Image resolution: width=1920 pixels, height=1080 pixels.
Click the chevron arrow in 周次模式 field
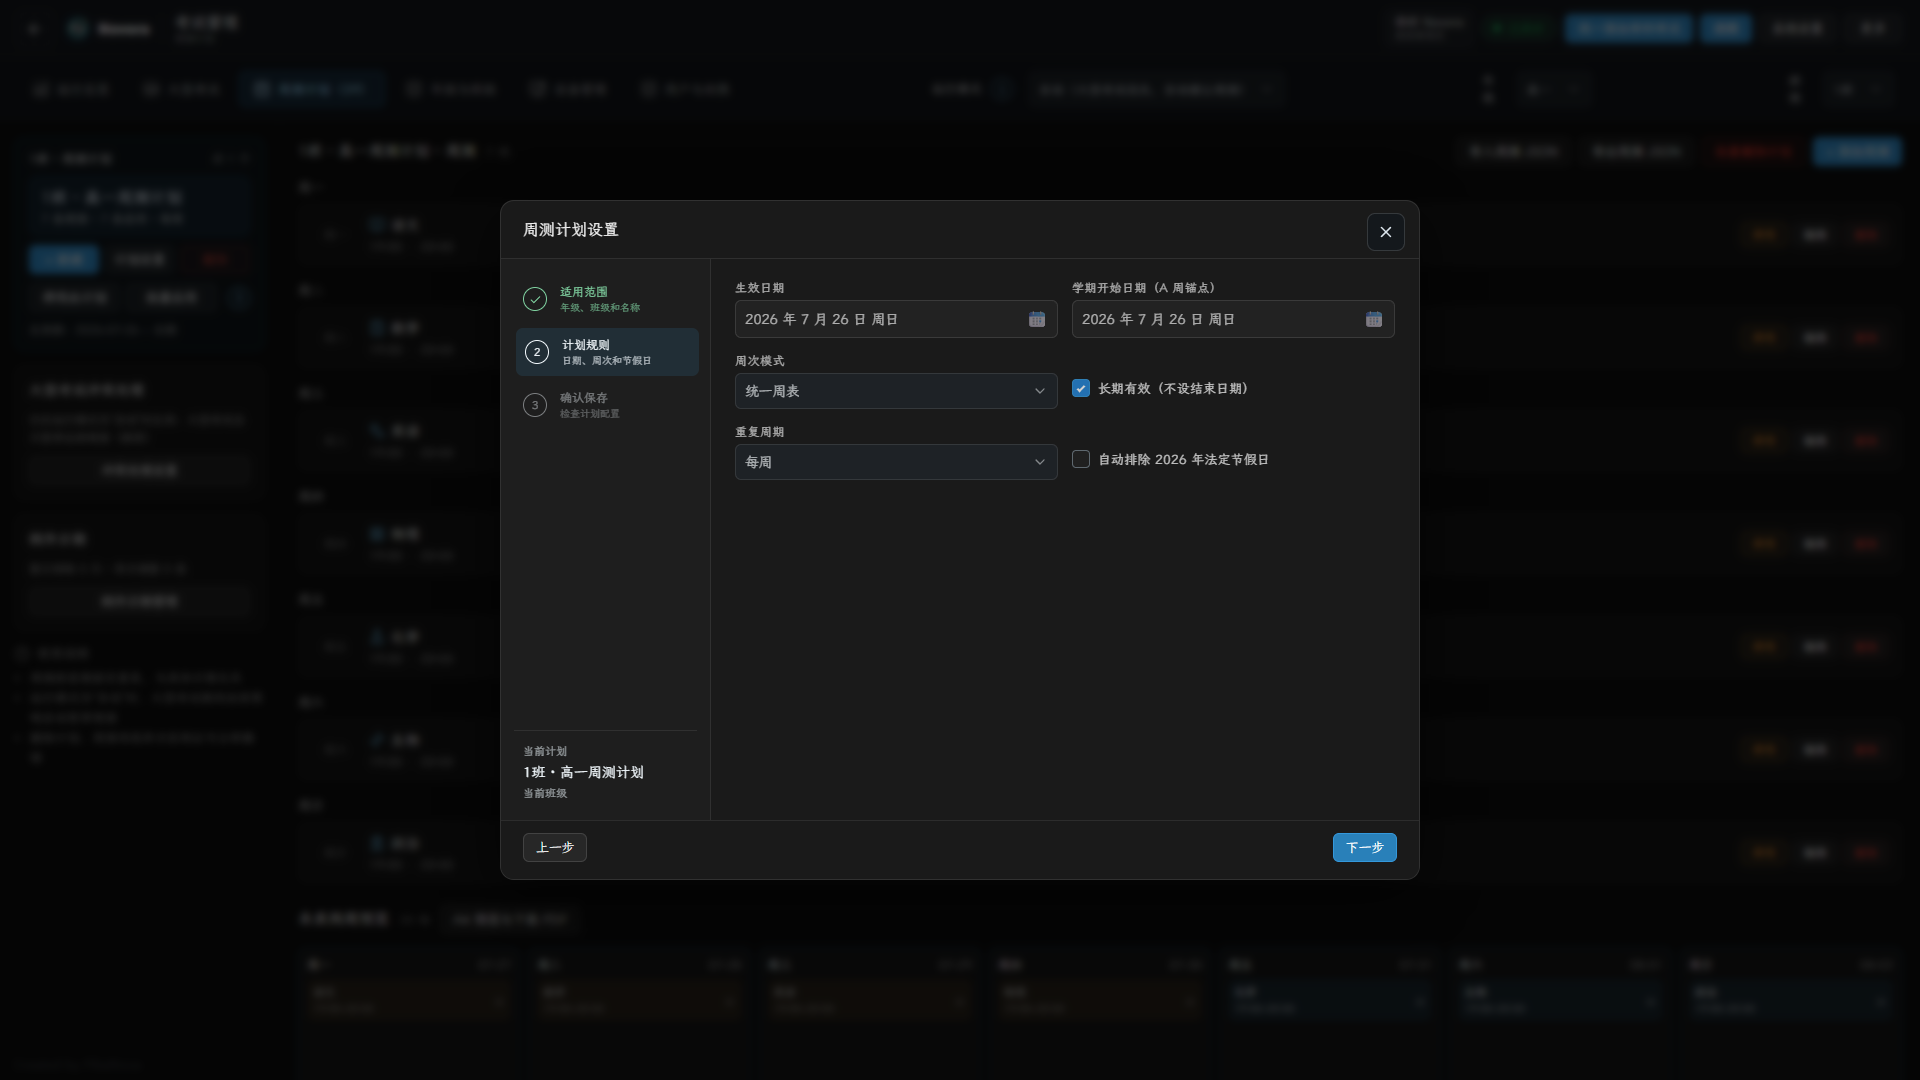click(x=1039, y=391)
